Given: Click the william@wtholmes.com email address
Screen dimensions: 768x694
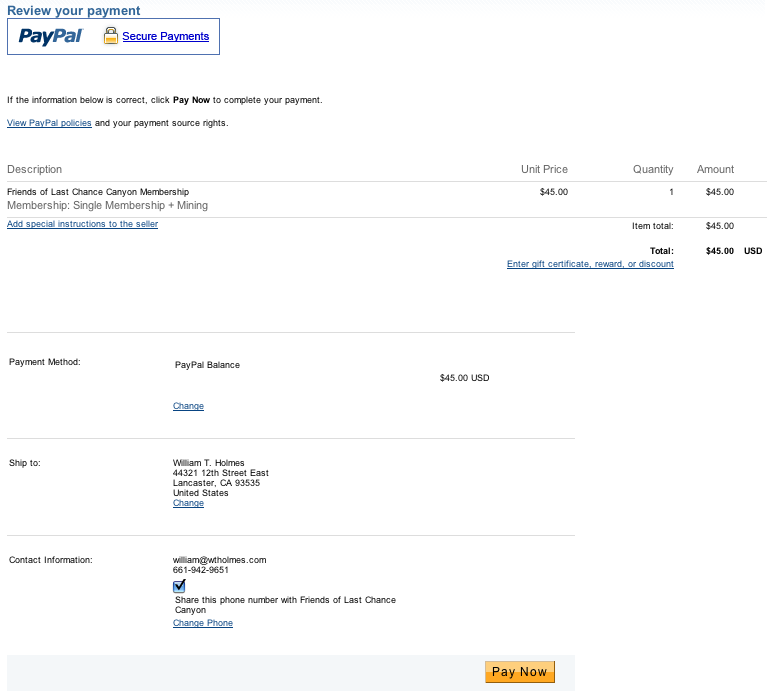Looking at the screenshot, I should click(x=220, y=560).
